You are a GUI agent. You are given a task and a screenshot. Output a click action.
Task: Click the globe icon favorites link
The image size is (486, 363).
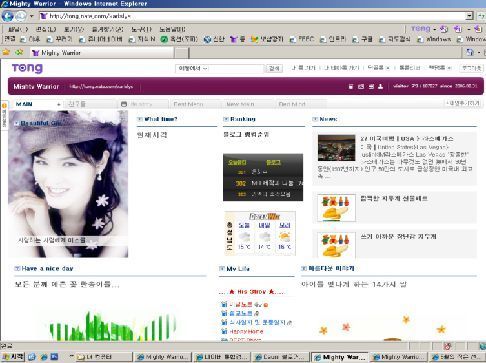tap(214, 39)
